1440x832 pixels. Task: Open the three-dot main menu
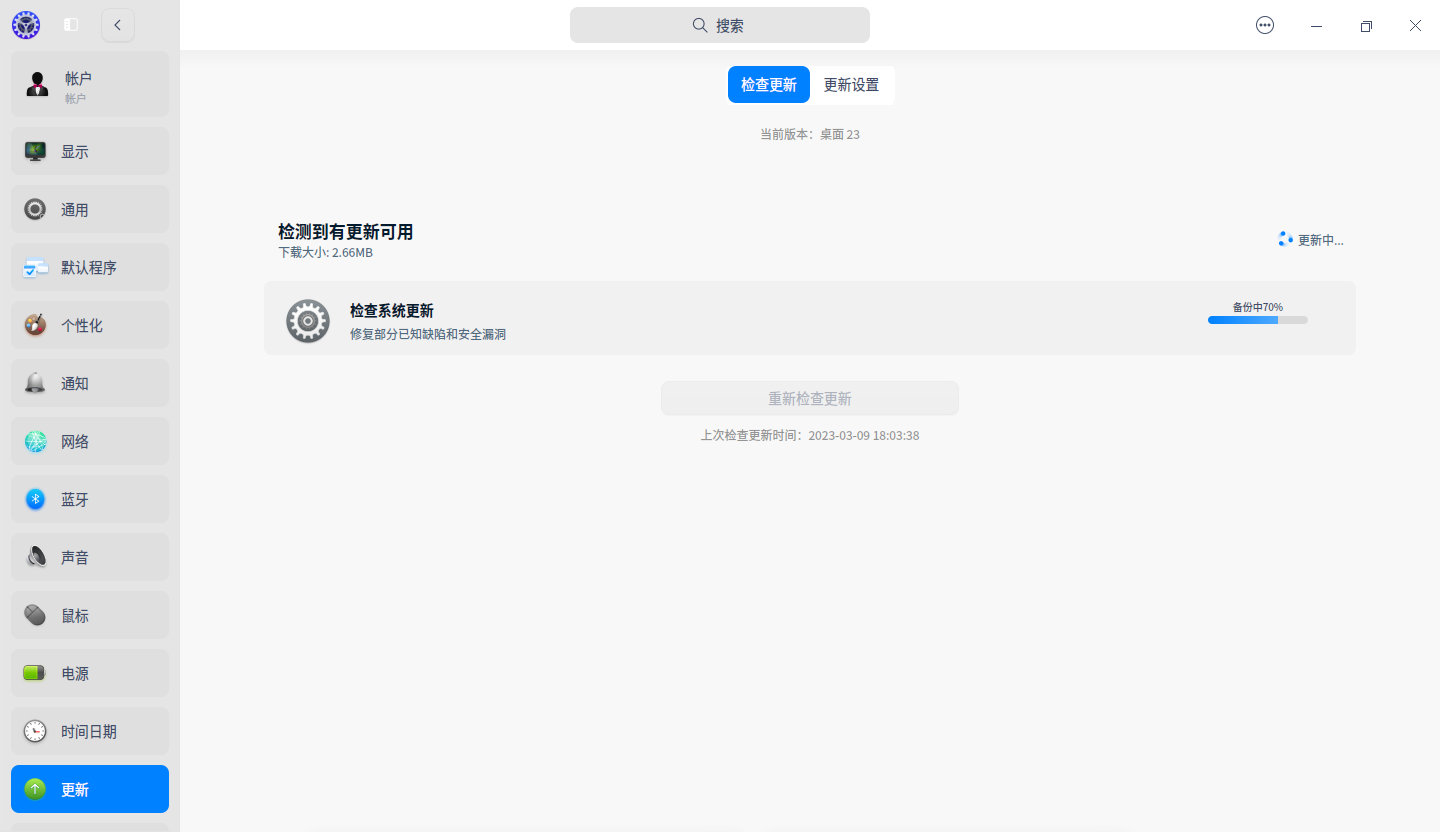[1265, 25]
